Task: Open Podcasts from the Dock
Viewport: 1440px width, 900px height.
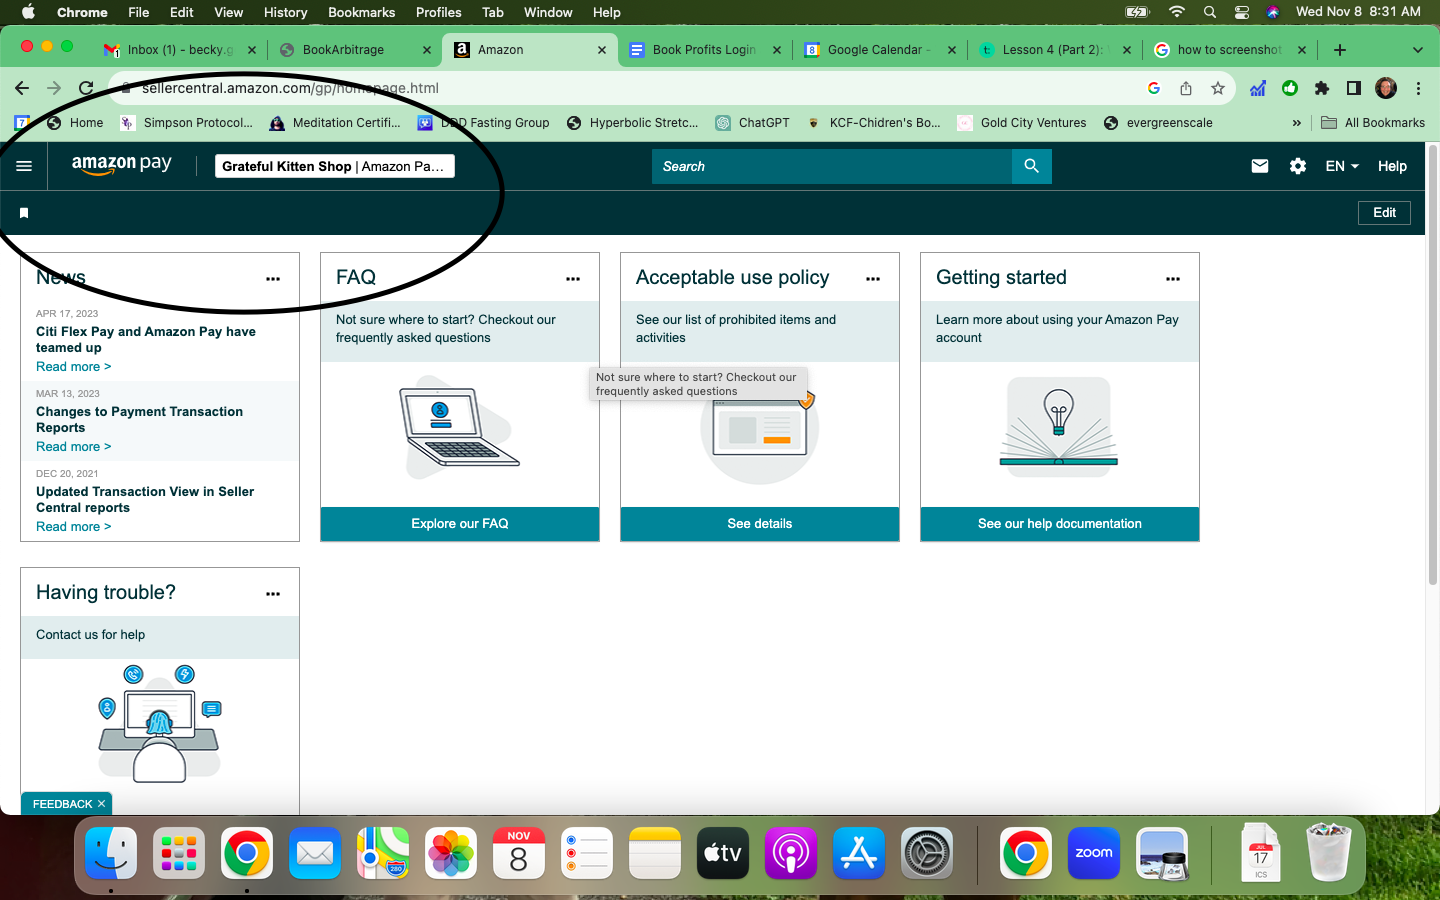Action: pos(791,854)
